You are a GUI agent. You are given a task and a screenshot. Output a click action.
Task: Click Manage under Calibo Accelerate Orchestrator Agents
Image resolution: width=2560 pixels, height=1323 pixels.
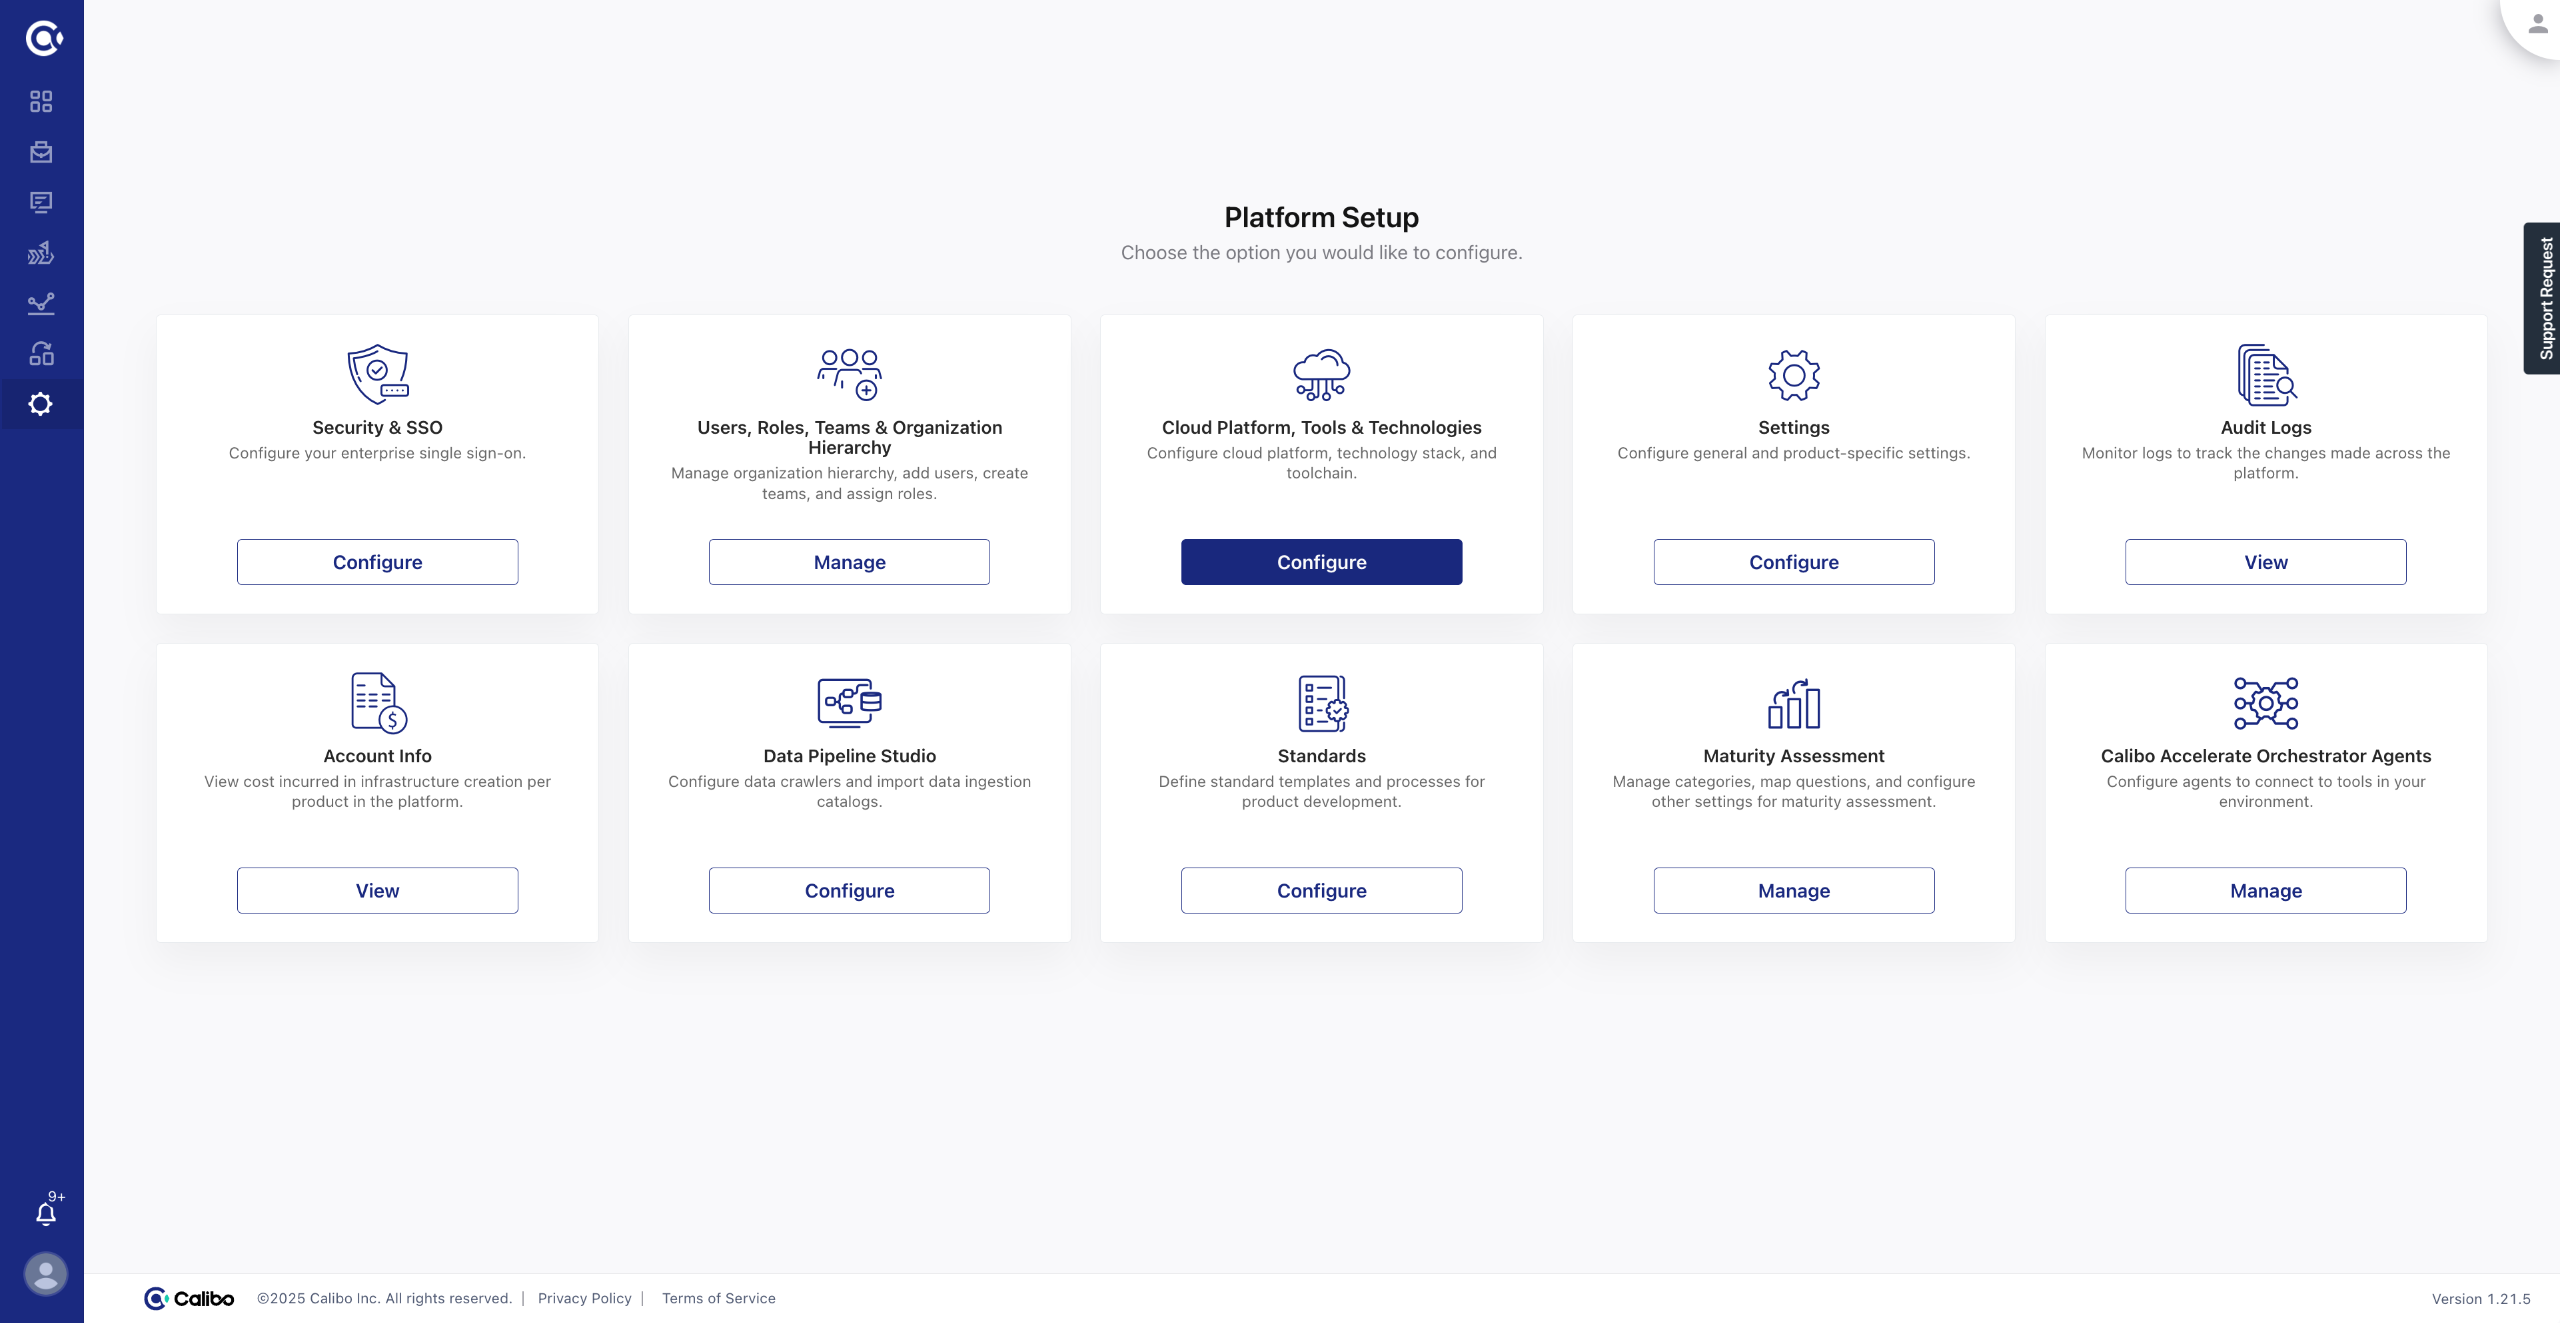[2265, 890]
